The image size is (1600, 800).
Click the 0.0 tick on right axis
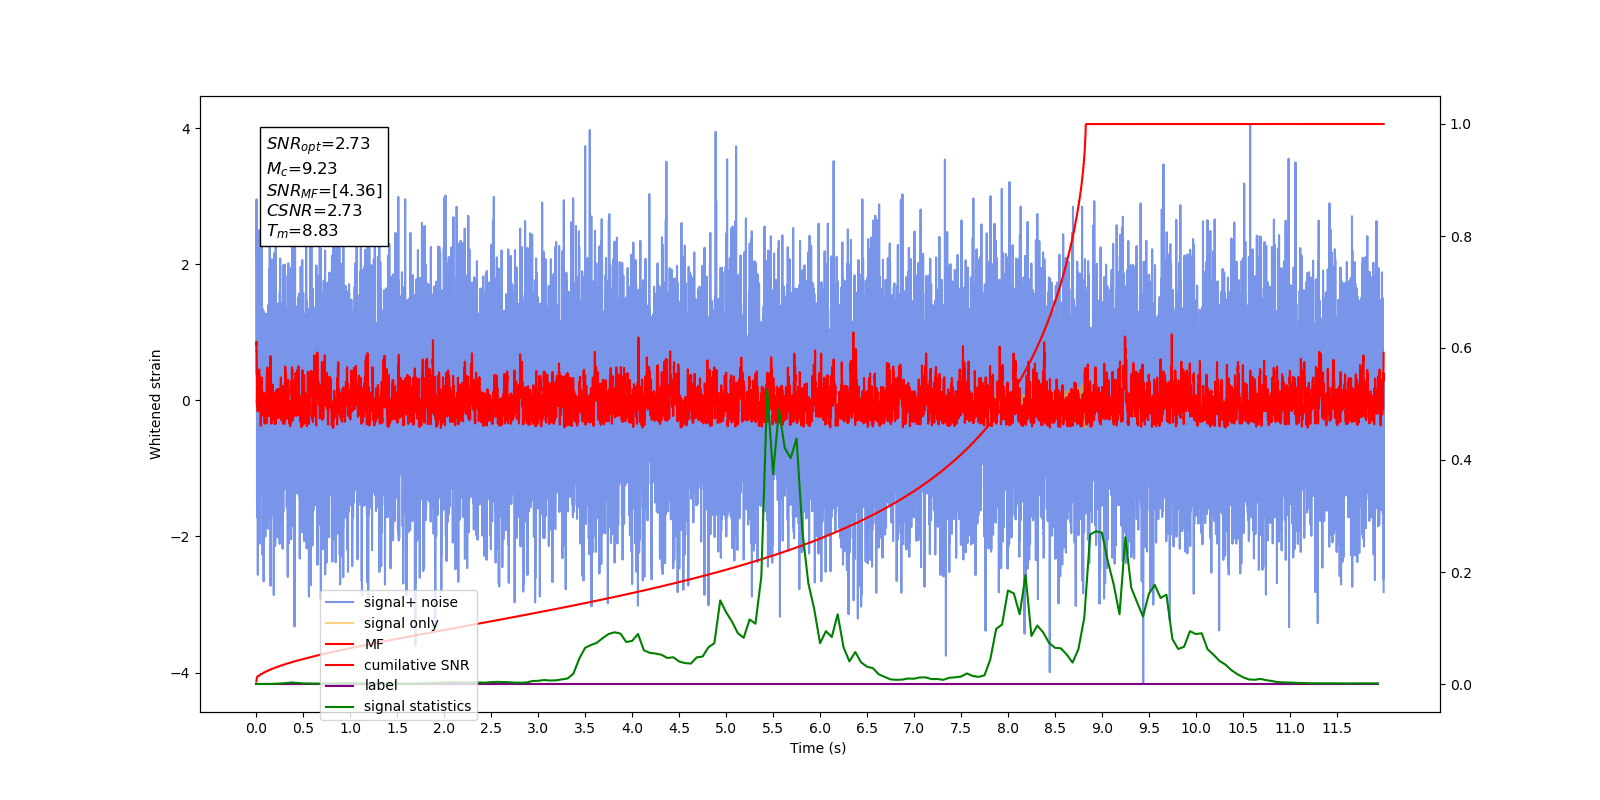1461,685
